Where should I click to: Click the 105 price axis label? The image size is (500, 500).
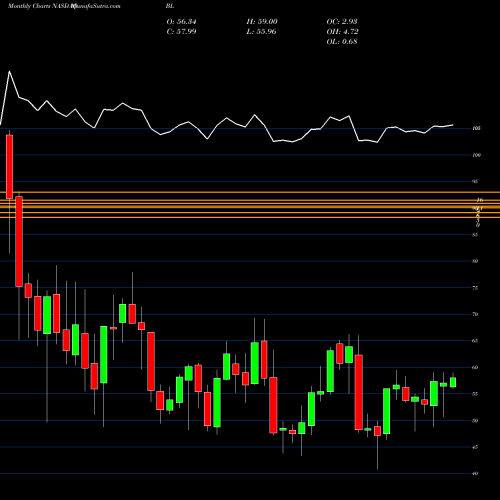pos(476,128)
